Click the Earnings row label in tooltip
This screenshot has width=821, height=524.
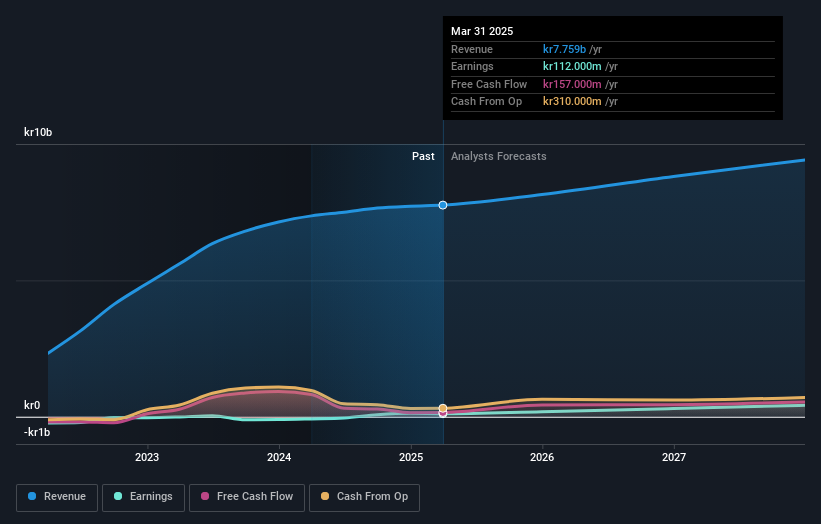[x=472, y=66]
